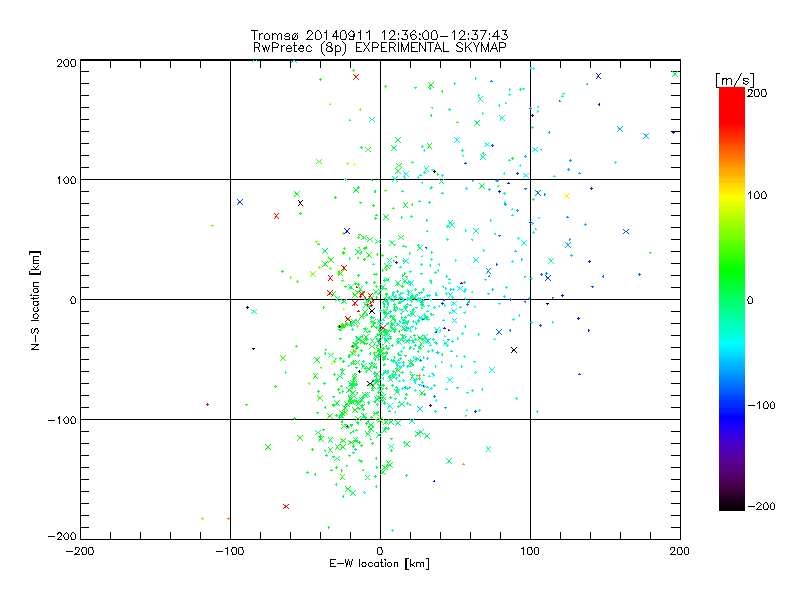Click the E-W axis tick label '200'

click(x=680, y=551)
